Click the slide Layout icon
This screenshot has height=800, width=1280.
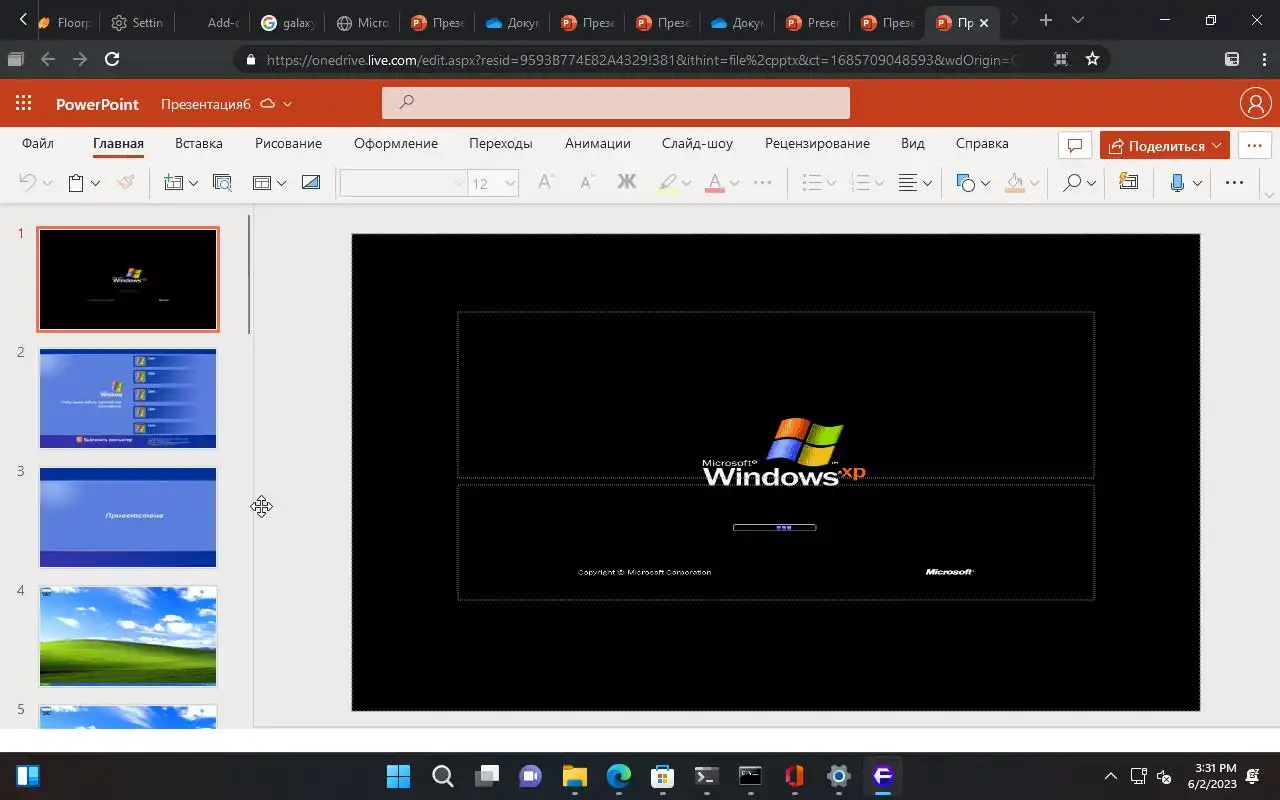tap(262, 182)
